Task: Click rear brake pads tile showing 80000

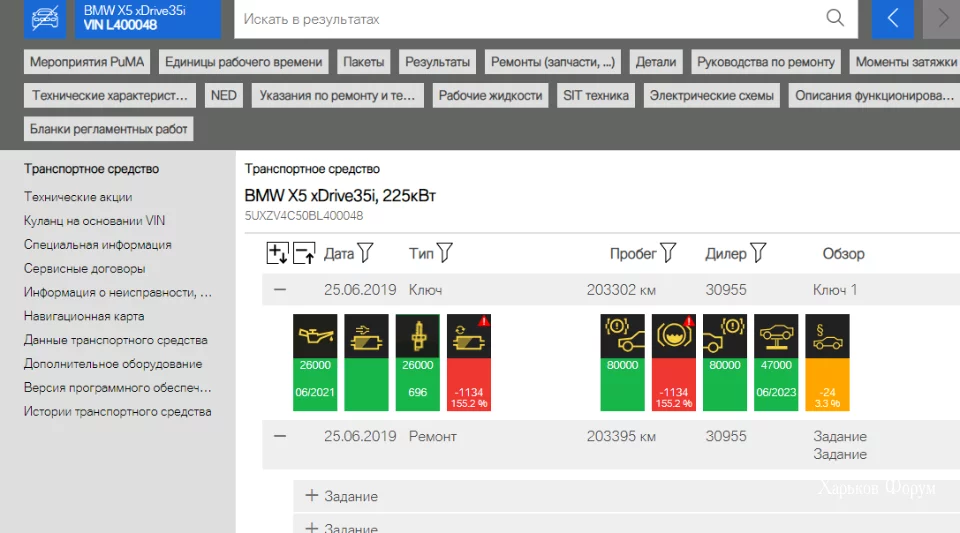Action: coord(725,362)
